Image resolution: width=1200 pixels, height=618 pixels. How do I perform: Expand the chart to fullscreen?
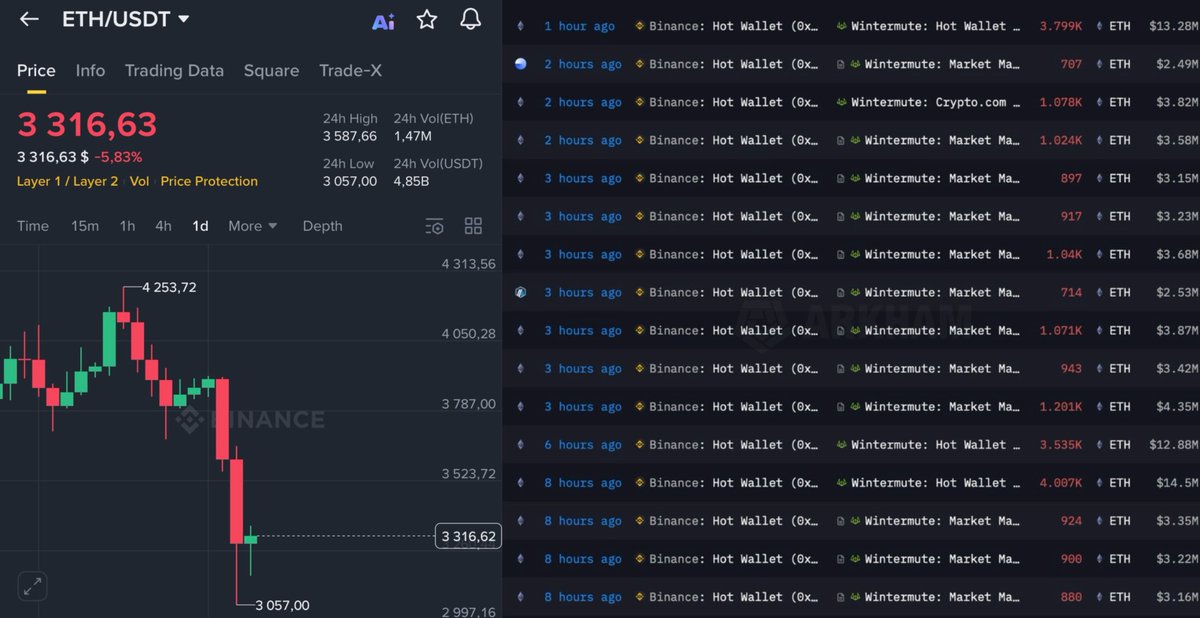[x=34, y=587]
